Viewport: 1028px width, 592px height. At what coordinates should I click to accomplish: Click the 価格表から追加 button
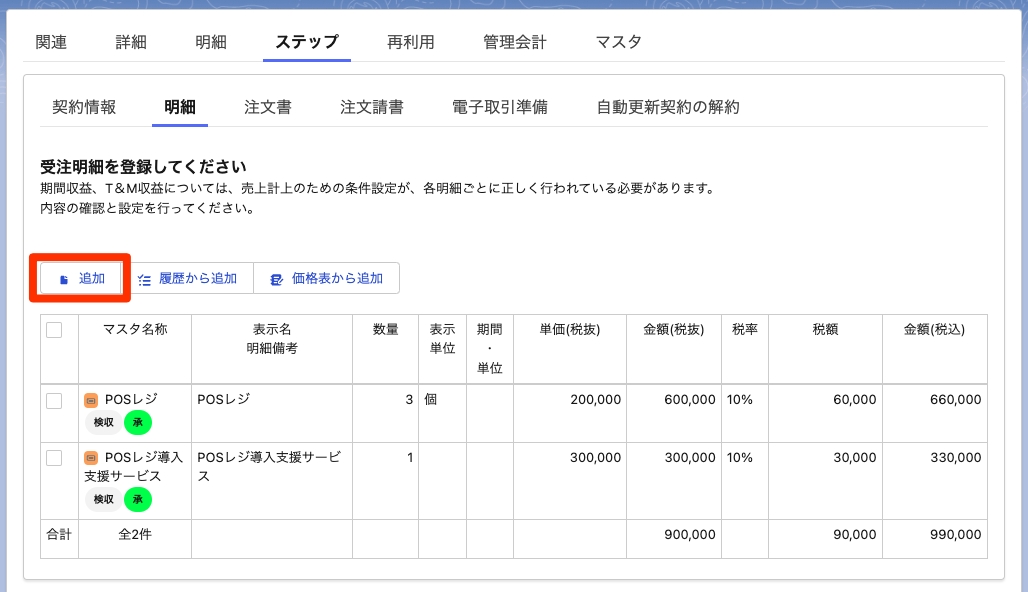tap(326, 279)
